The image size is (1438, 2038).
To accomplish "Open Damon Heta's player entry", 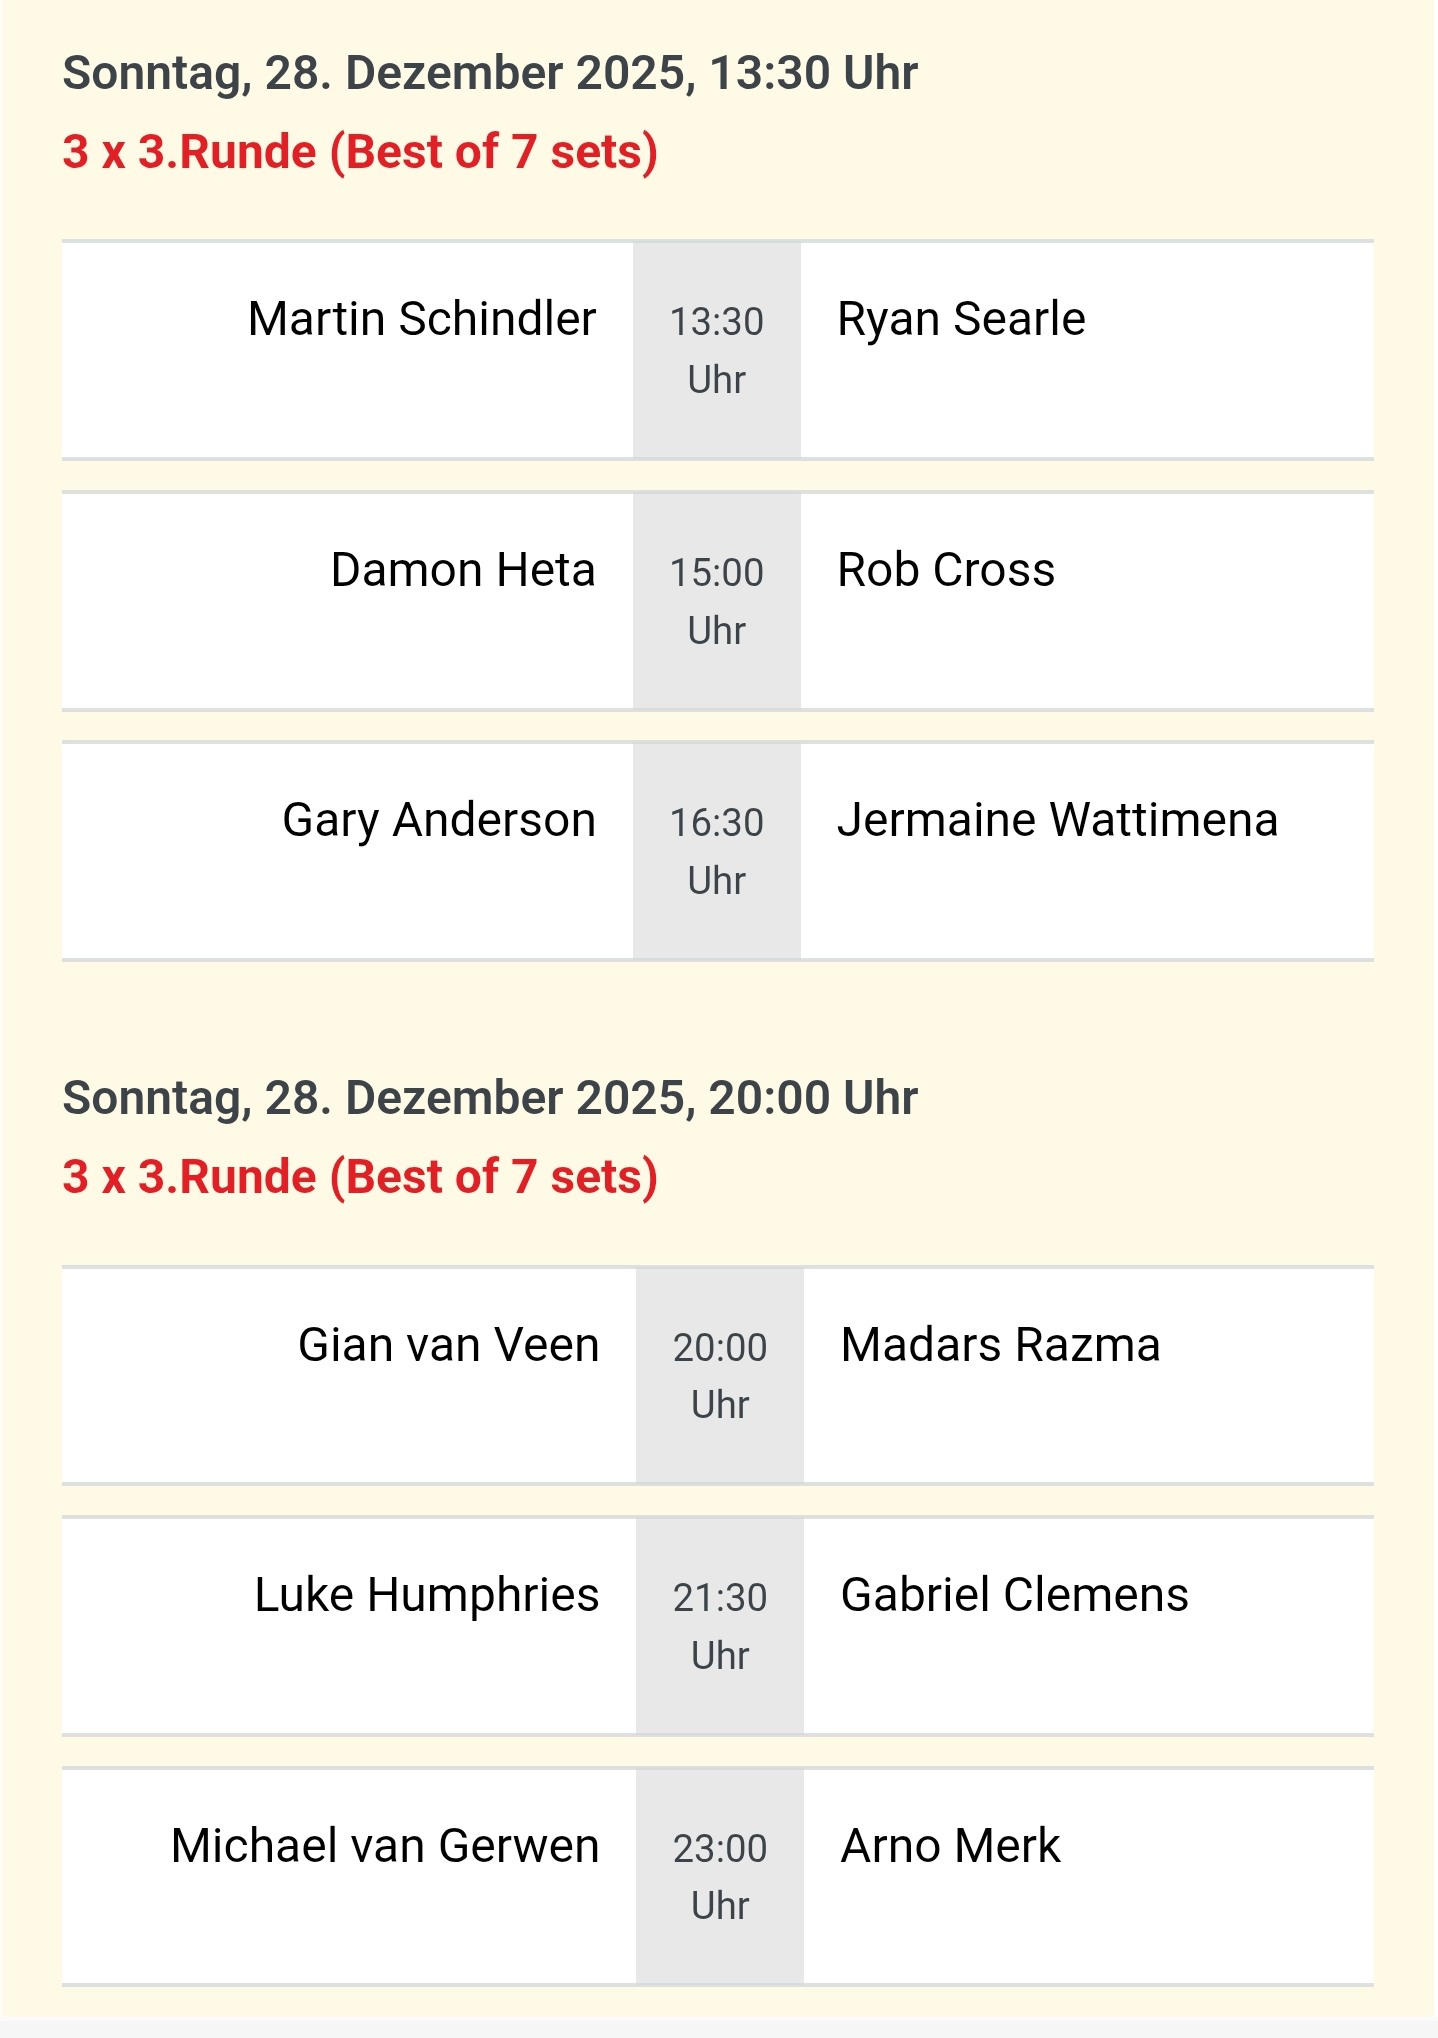I will (462, 571).
